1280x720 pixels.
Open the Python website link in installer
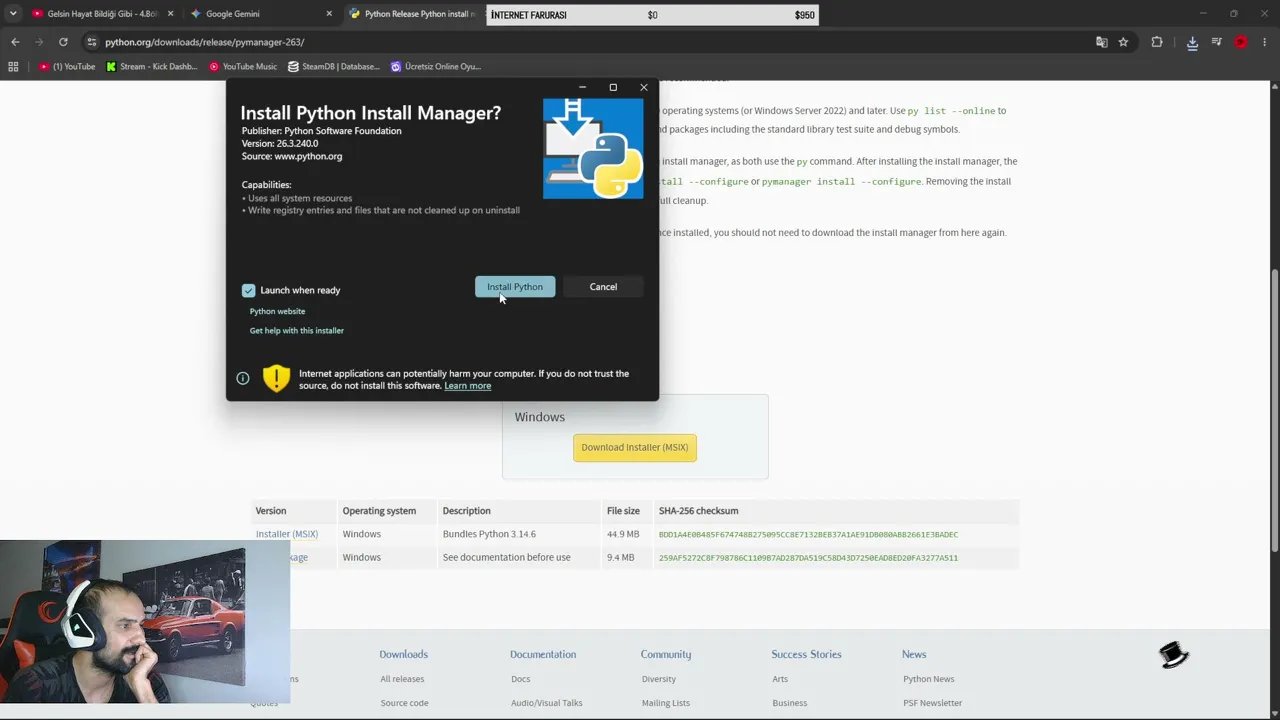[x=277, y=311]
